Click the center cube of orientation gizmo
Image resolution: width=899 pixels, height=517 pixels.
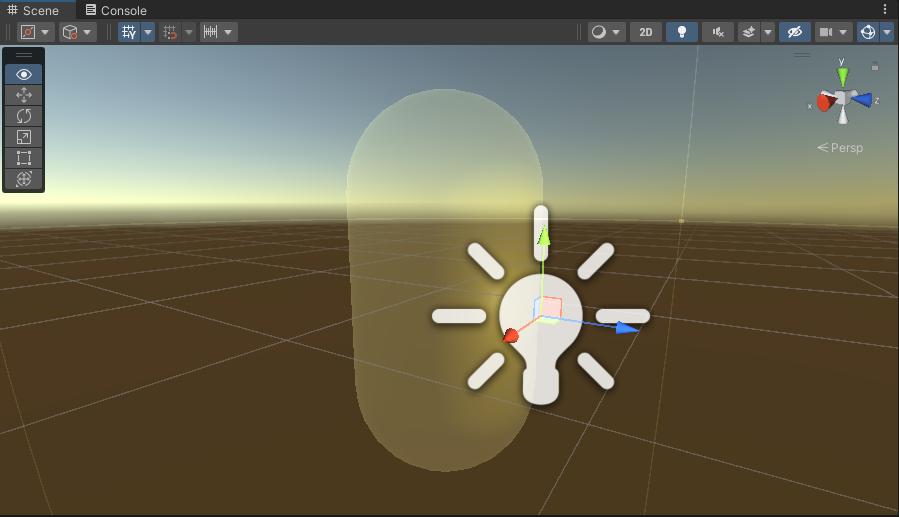(843, 97)
